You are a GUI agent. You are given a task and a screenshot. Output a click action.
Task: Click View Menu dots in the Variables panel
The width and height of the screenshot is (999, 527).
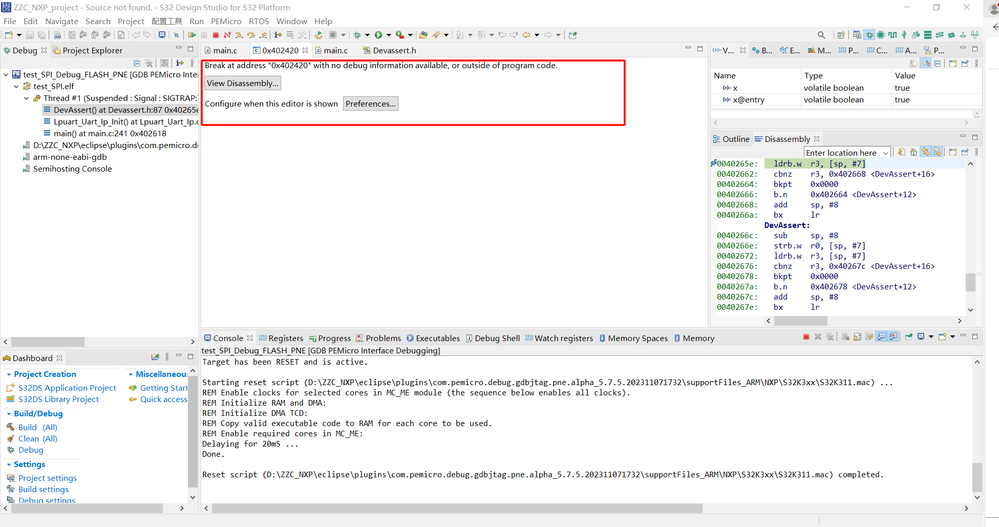(976, 63)
